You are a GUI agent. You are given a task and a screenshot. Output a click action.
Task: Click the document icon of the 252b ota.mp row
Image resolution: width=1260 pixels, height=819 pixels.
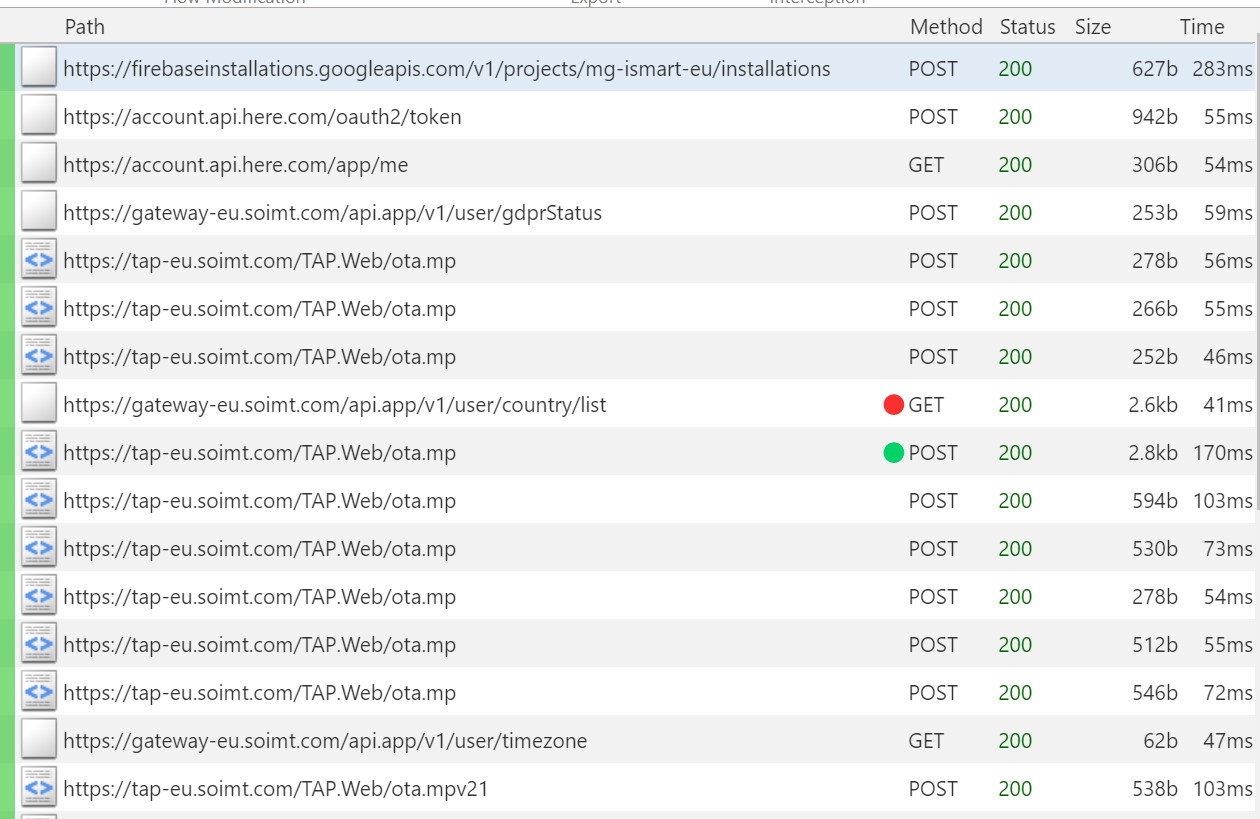pos(39,356)
